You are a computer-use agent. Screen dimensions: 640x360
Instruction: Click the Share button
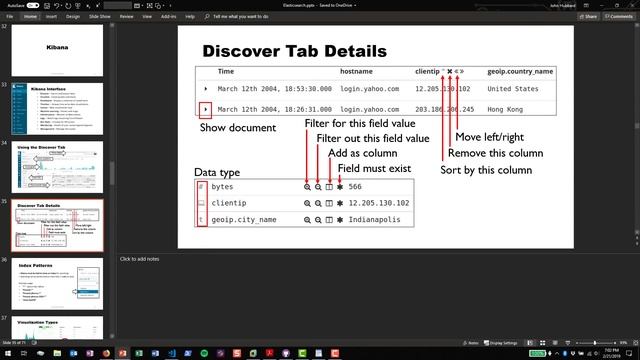(x=588, y=17)
